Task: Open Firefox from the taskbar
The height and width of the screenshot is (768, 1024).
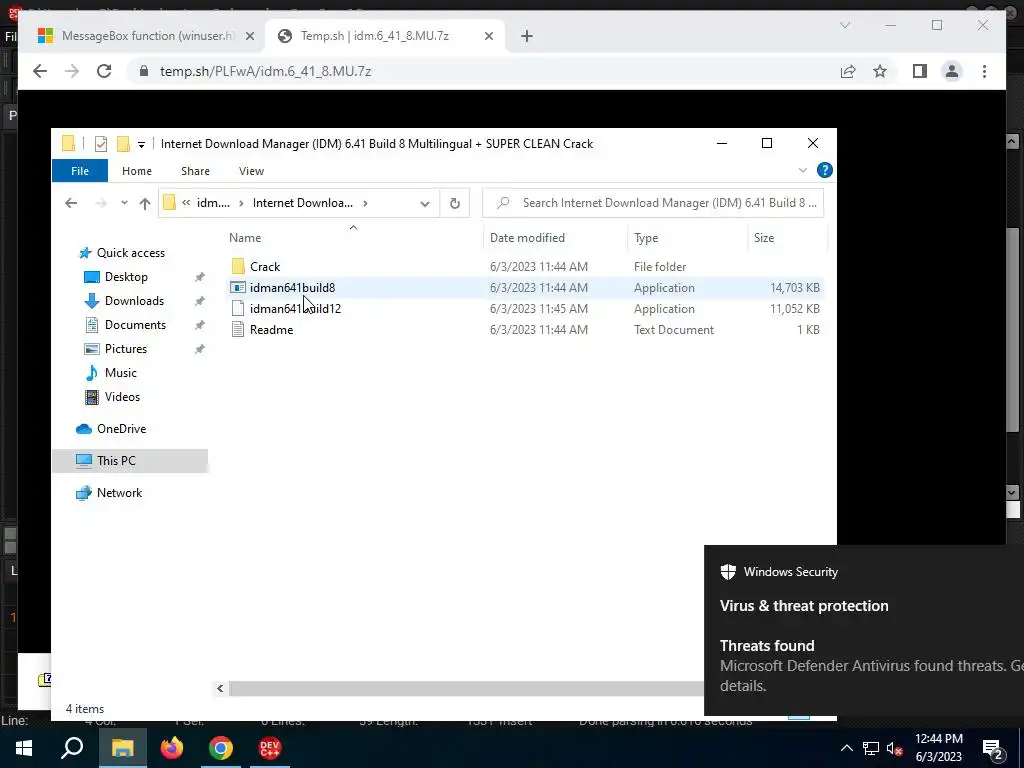Action: (172, 748)
